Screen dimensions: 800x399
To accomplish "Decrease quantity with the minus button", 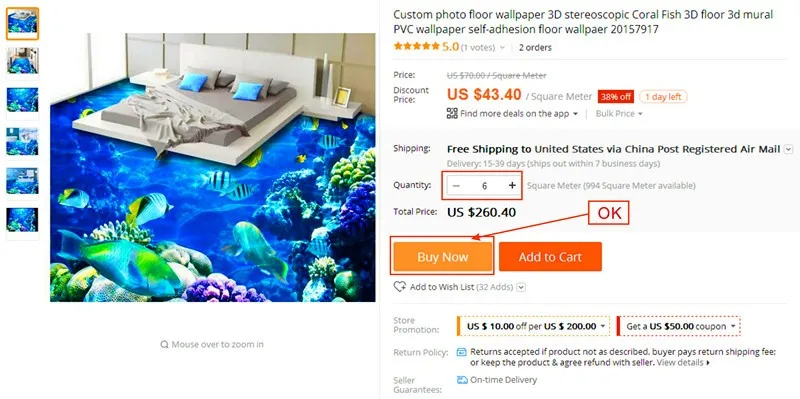I will (456, 186).
